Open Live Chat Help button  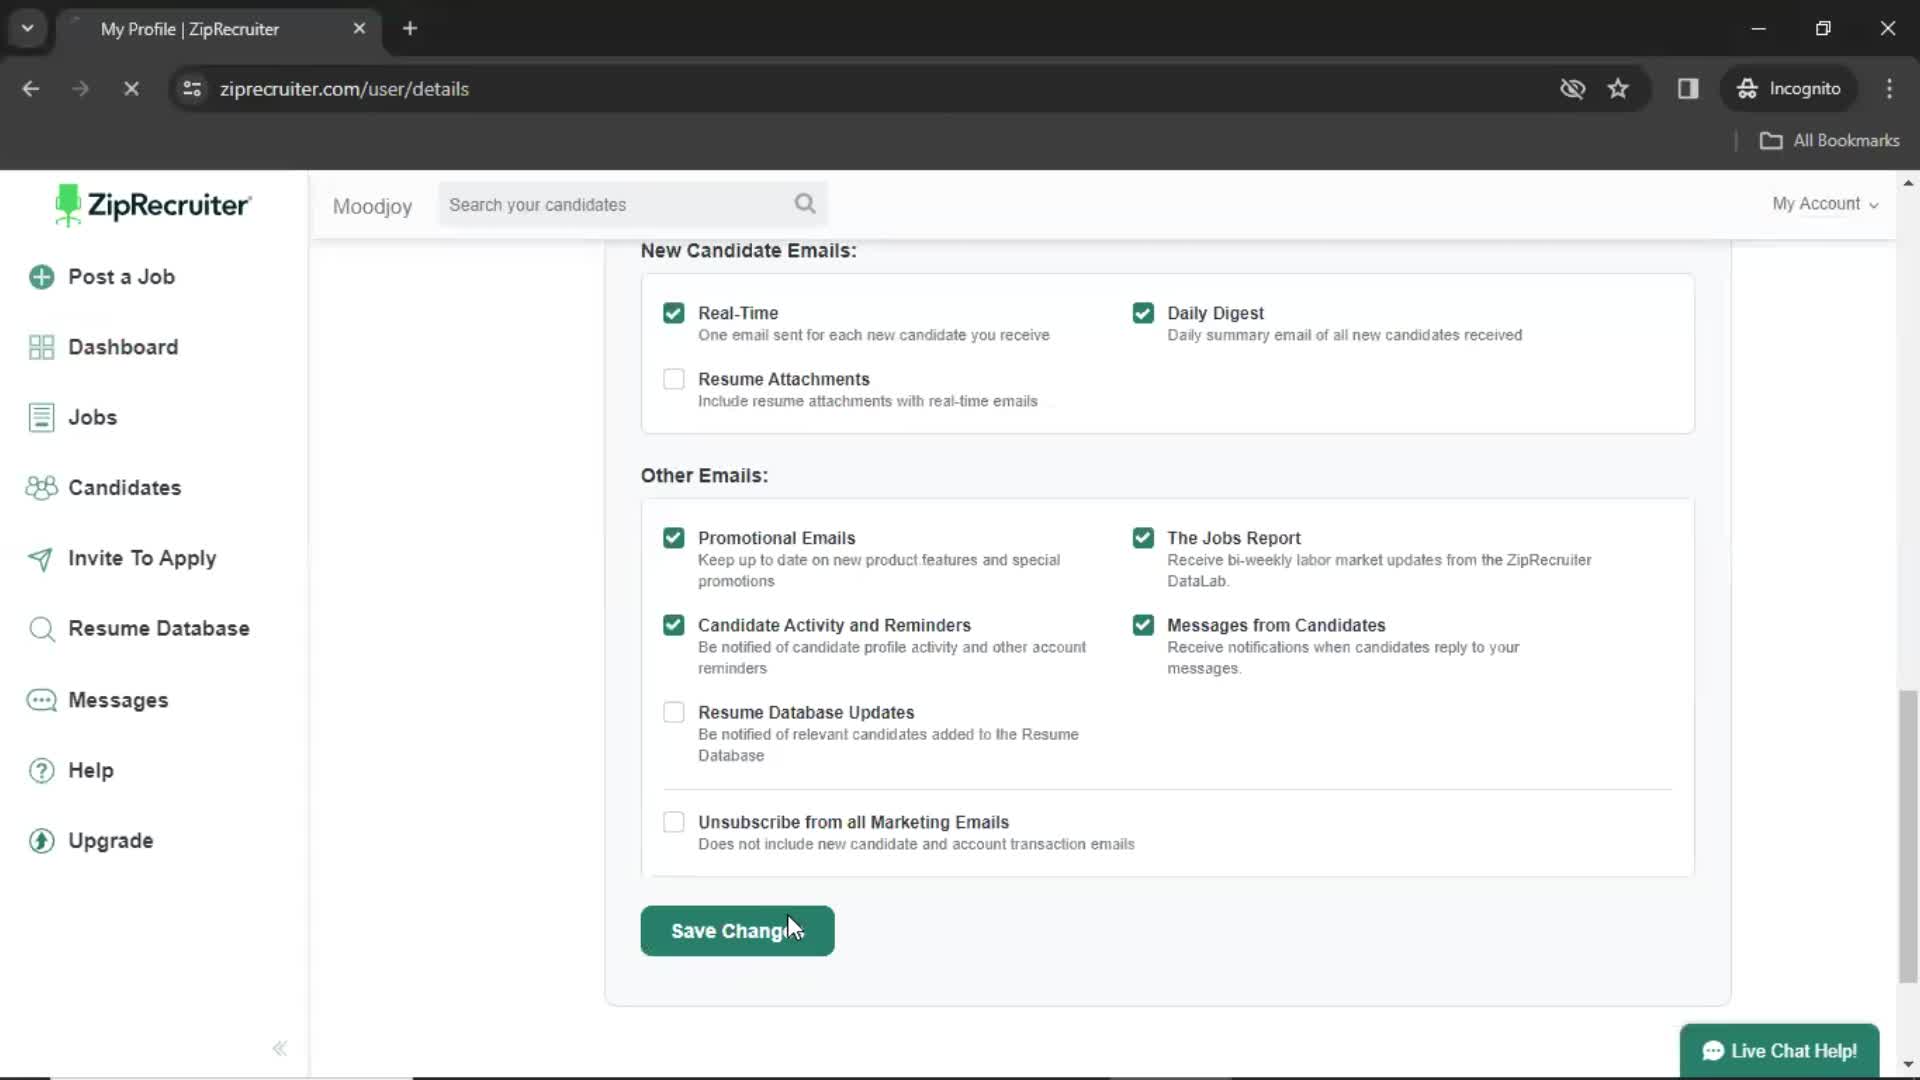click(1780, 1051)
